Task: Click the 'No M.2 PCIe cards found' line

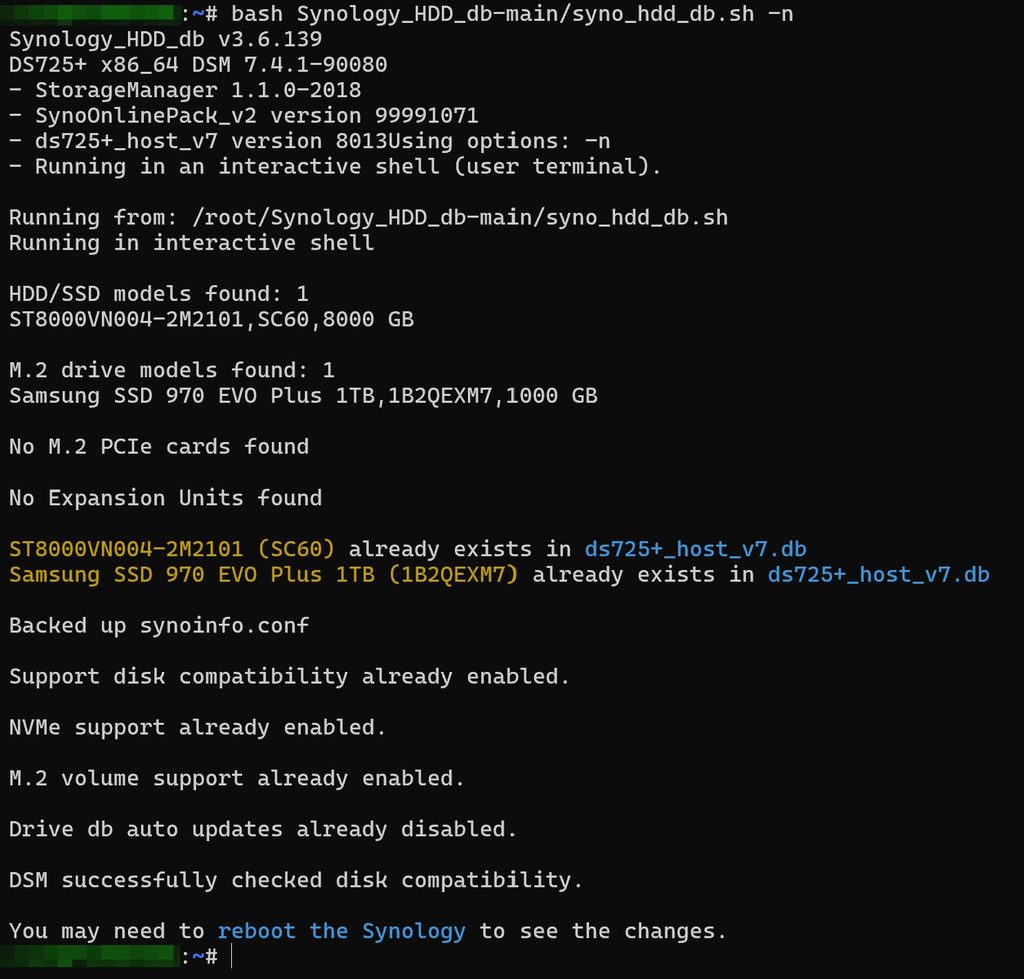Action: 159,447
